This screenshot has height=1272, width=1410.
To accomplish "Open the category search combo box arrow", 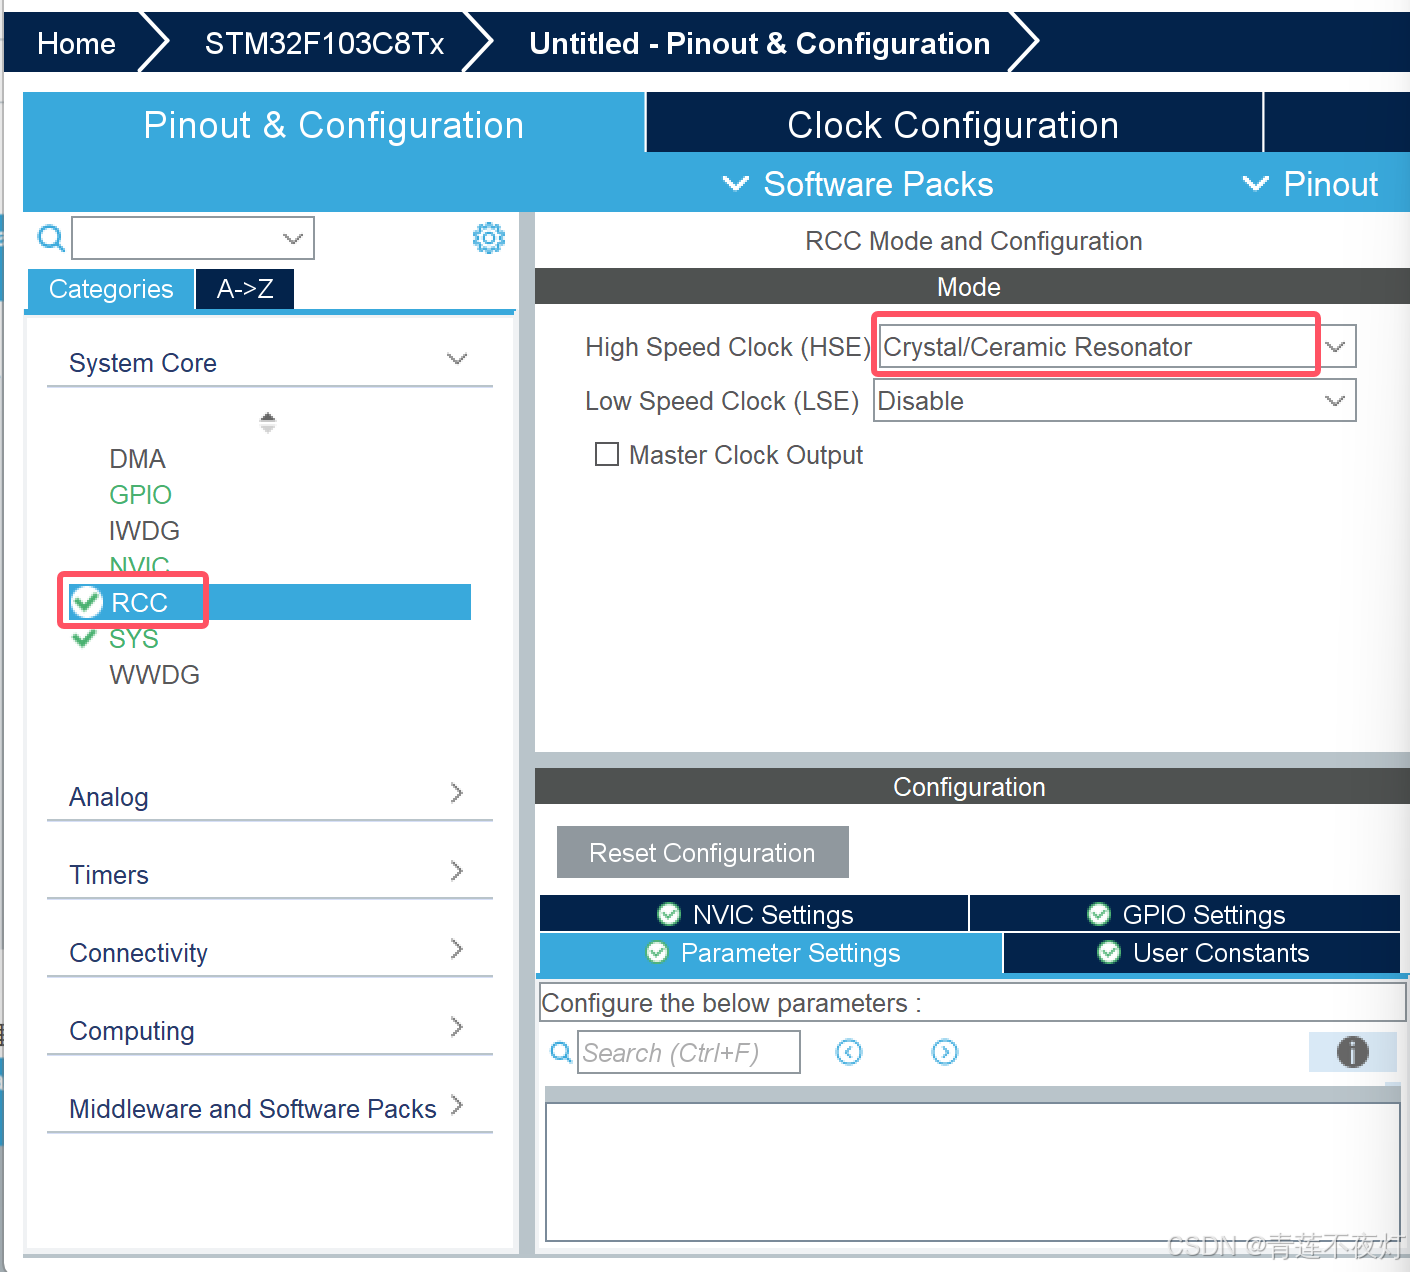I will pos(292,238).
